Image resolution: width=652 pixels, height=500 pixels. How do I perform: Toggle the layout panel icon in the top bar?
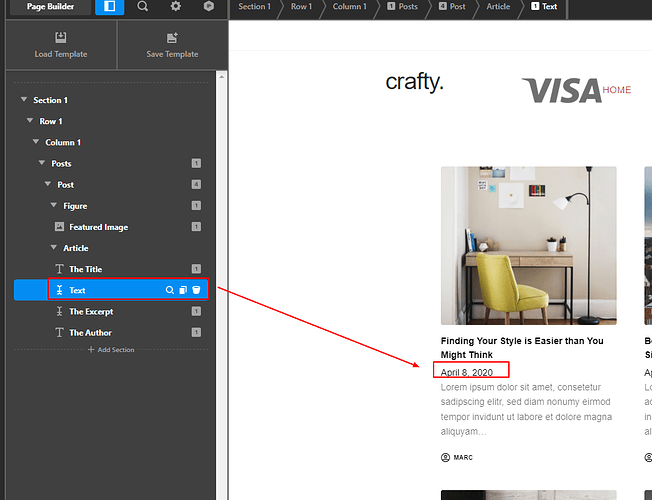click(109, 7)
